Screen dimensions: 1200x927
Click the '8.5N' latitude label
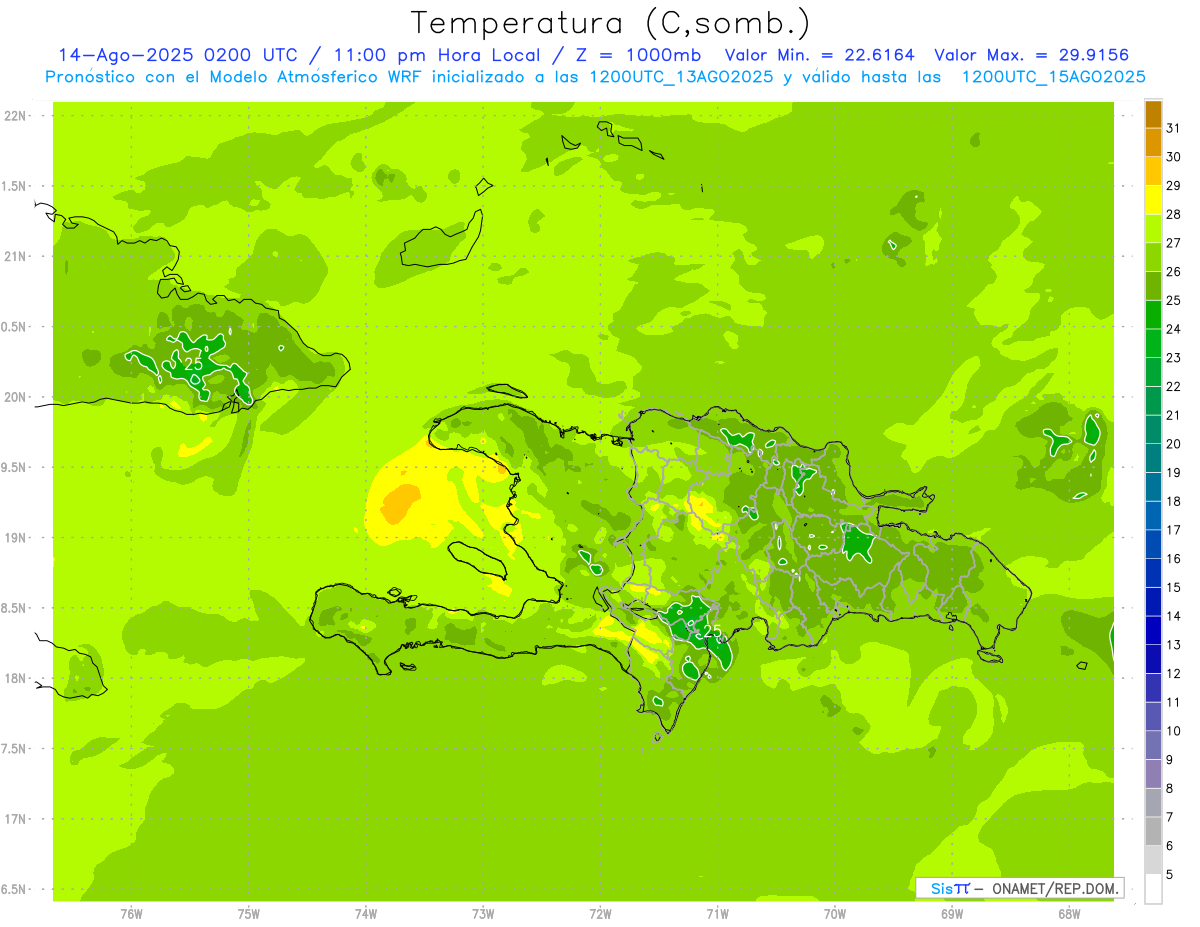pyautogui.click(x=15, y=608)
